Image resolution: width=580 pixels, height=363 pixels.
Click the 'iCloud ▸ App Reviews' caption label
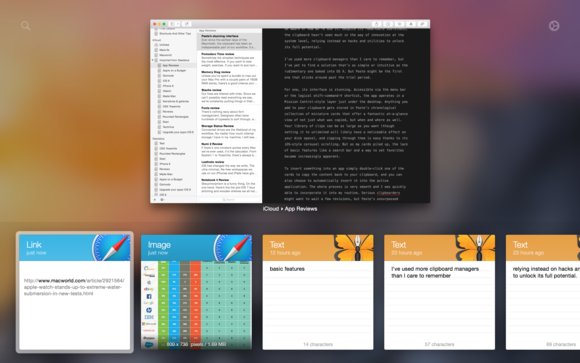pyautogui.click(x=290, y=209)
